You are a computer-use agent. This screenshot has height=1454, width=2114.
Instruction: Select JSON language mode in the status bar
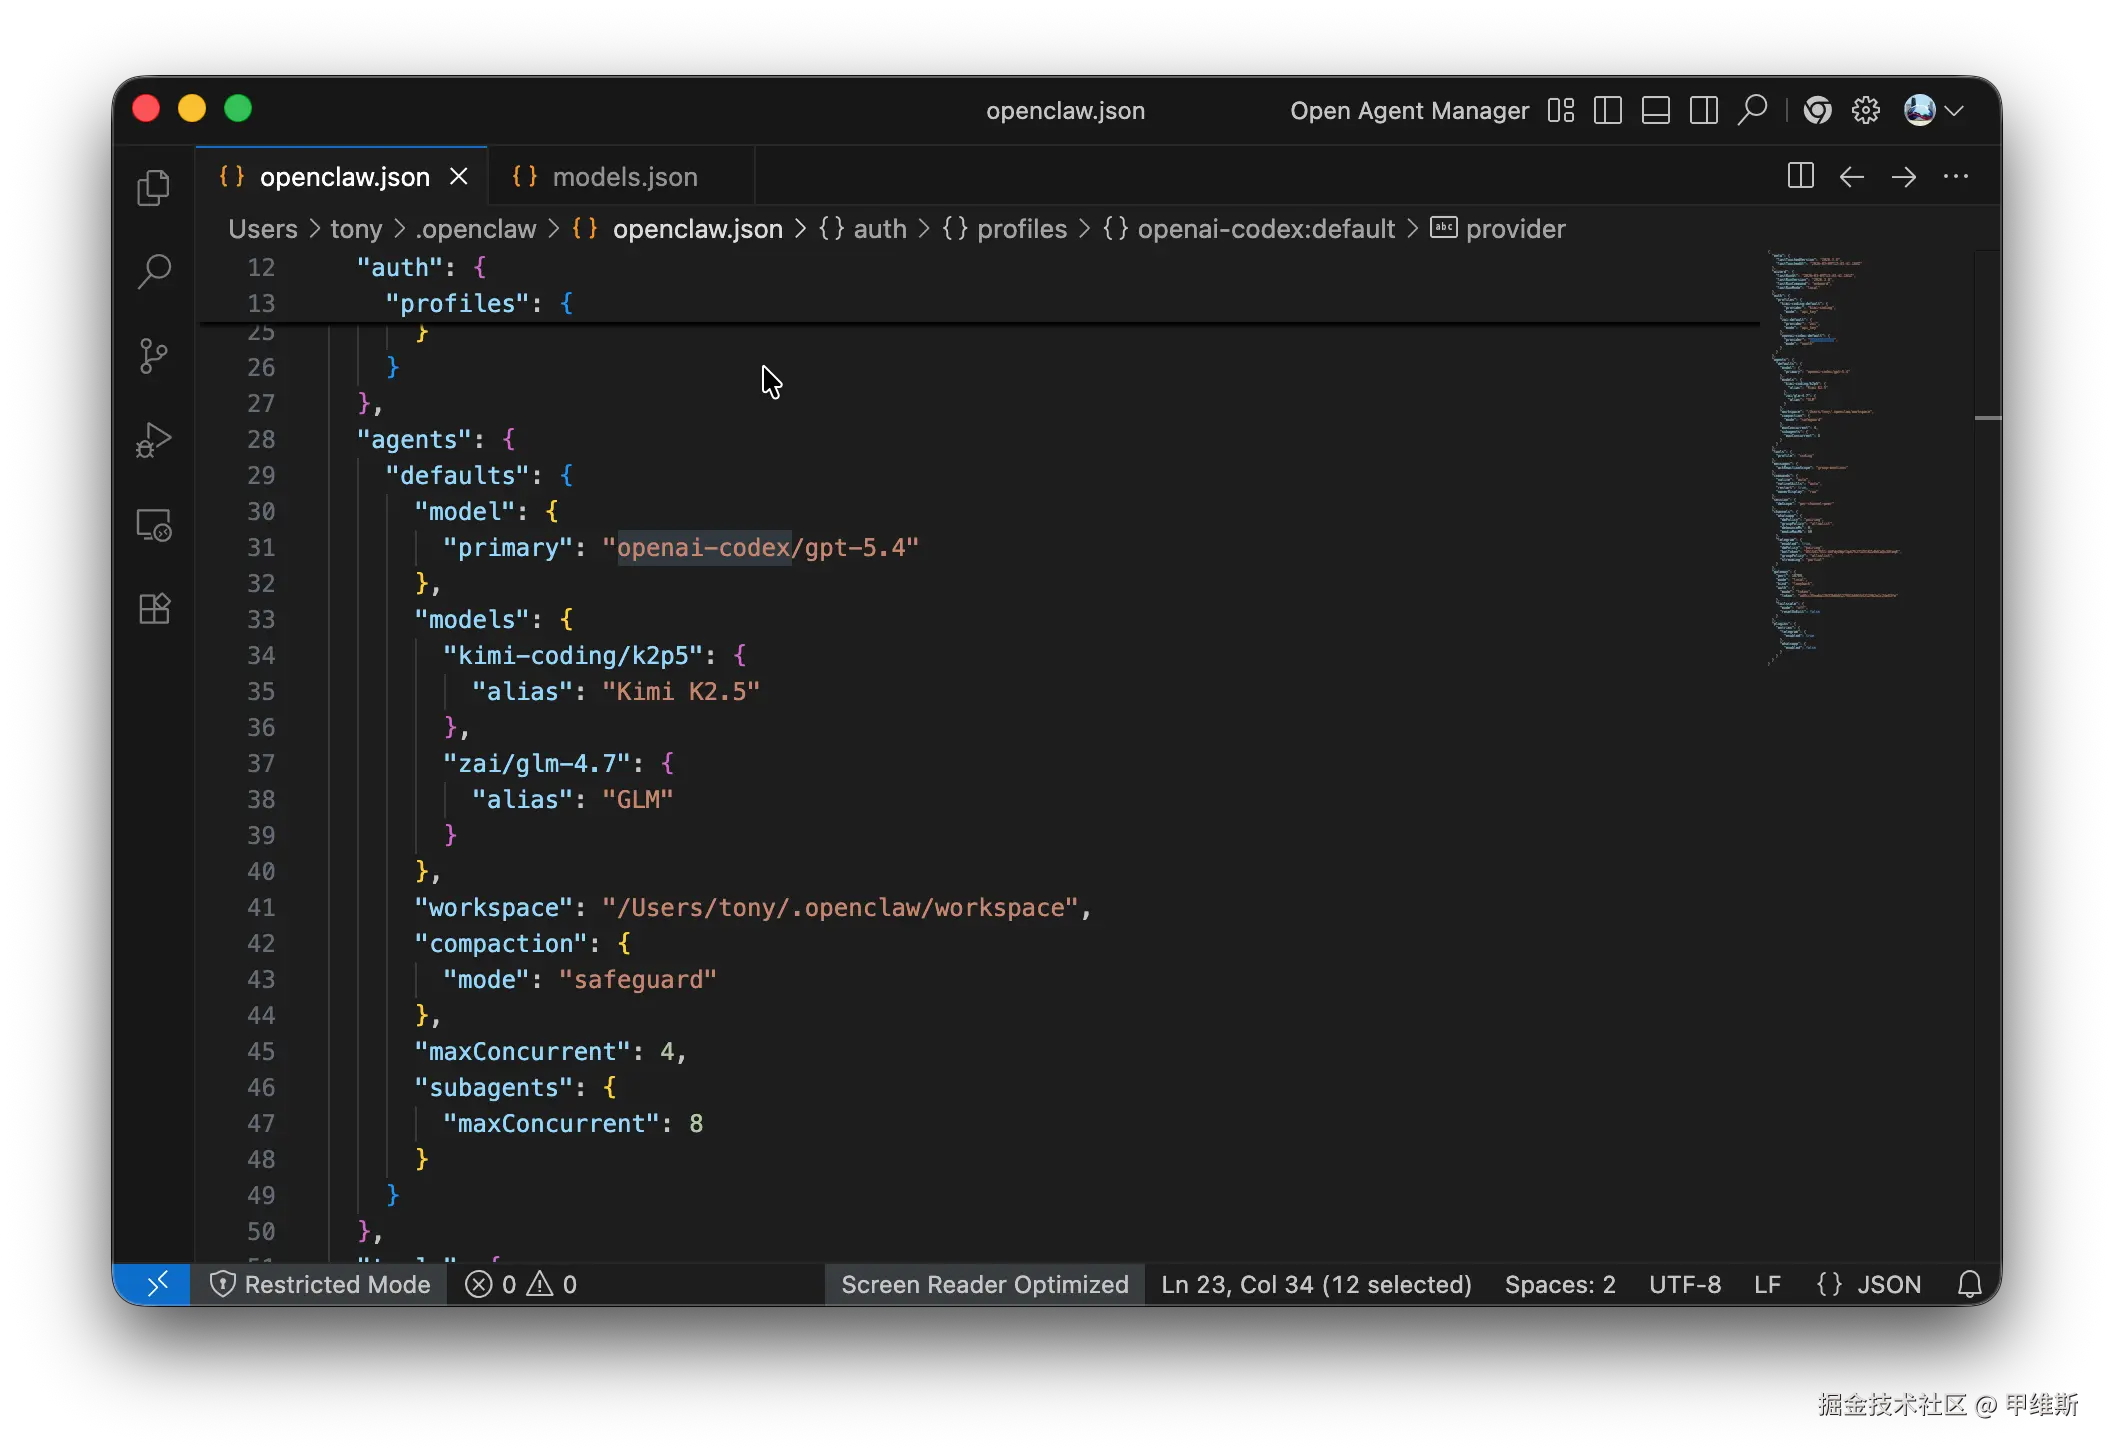[1869, 1284]
